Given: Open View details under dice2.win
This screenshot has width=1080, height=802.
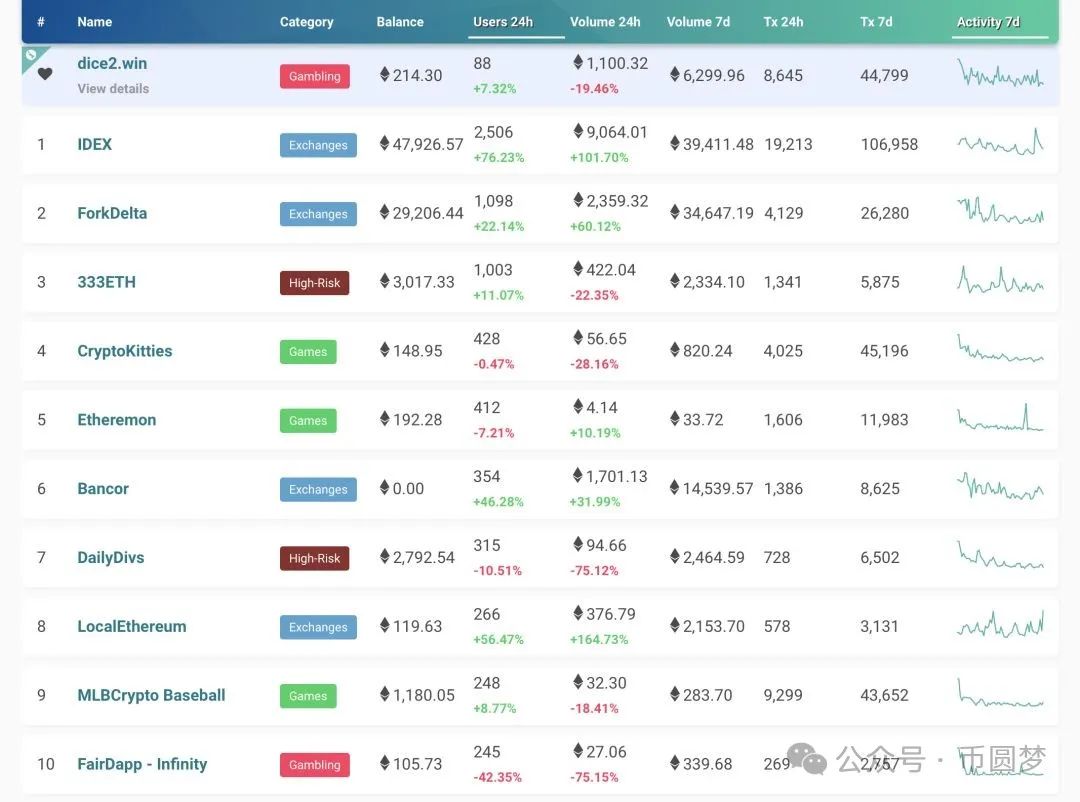Looking at the screenshot, I should click(113, 89).
